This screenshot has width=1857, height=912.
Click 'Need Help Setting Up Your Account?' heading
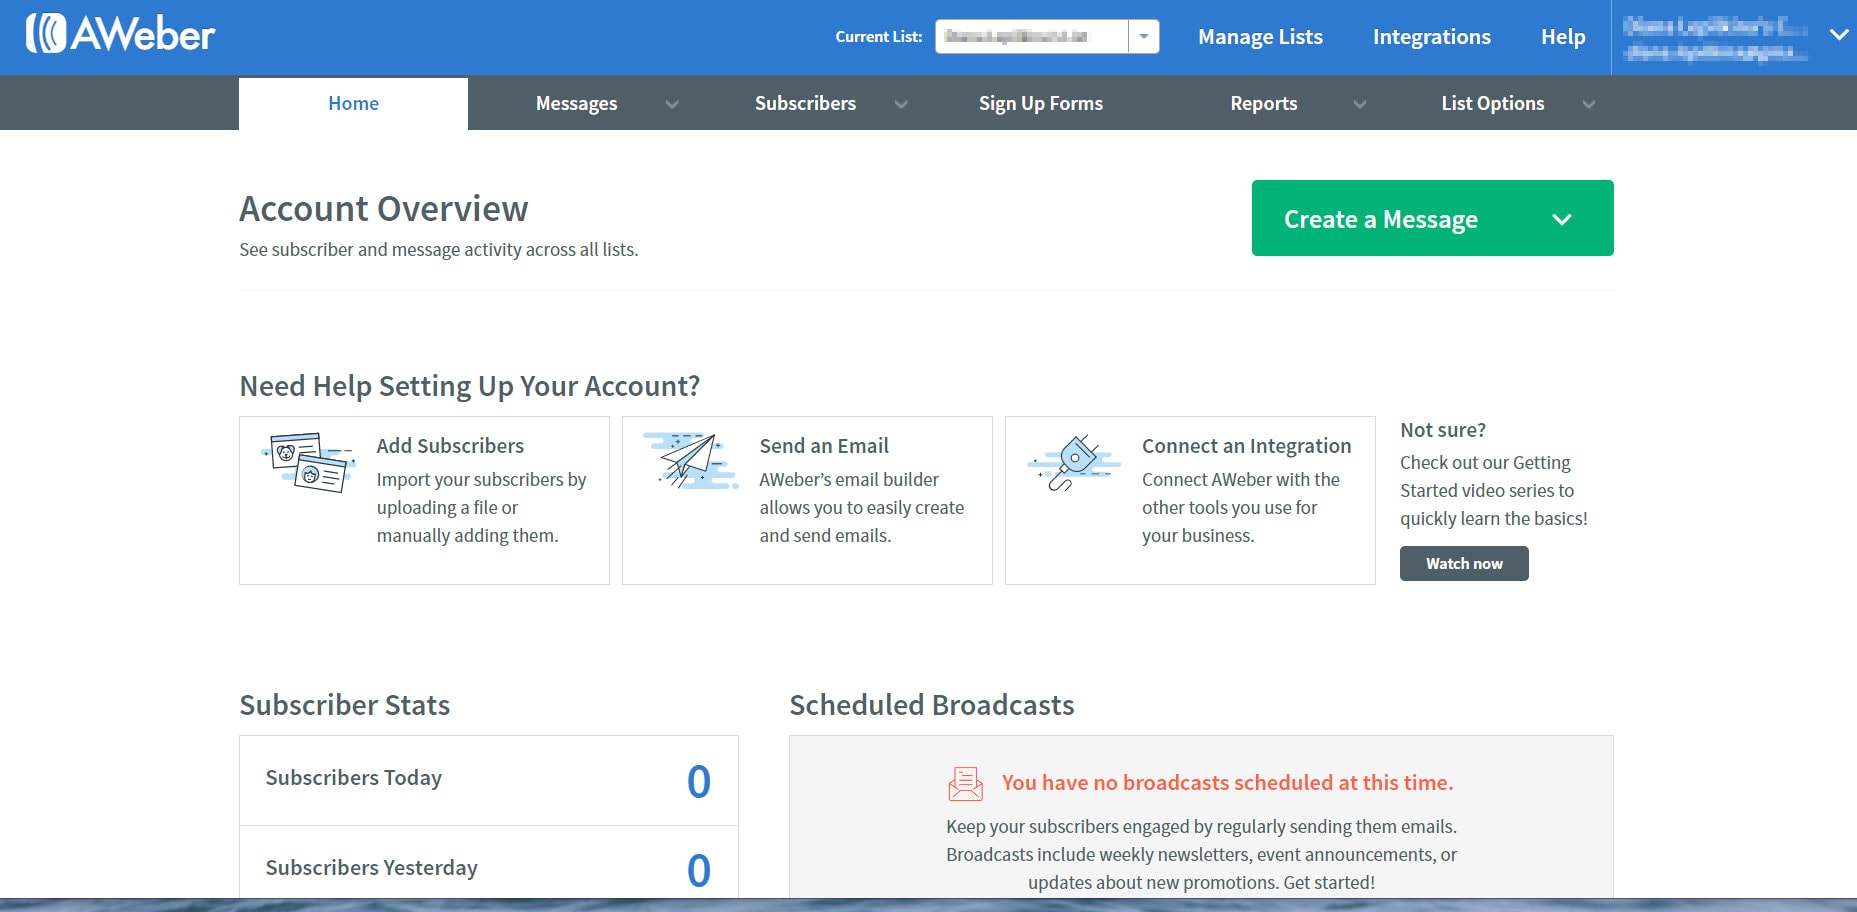tap(470, 386)
